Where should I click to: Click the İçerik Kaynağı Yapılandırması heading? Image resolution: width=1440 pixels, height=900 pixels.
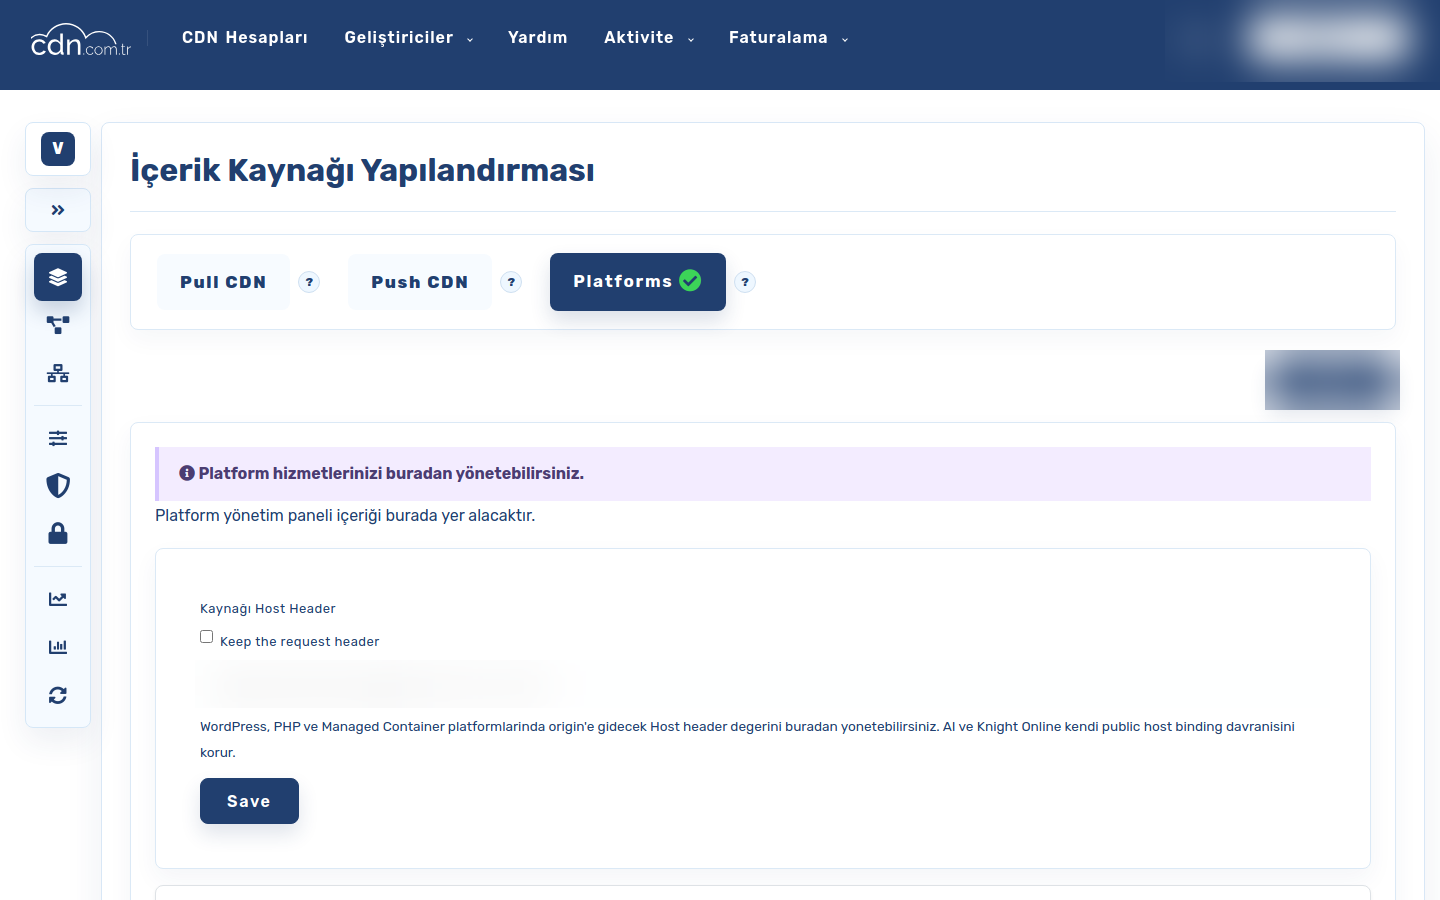362,170
